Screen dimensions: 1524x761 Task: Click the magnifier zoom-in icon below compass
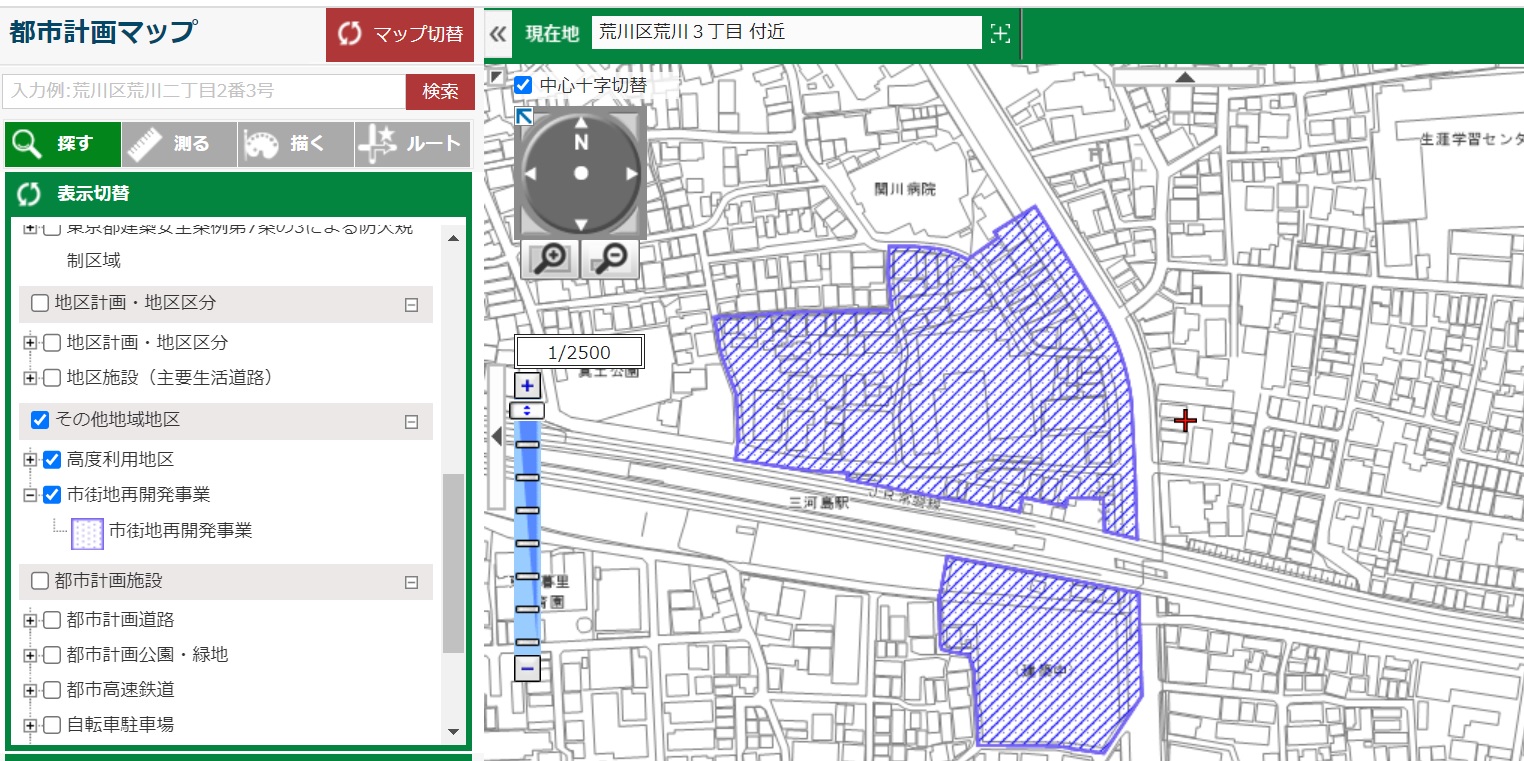click(549, 259)
